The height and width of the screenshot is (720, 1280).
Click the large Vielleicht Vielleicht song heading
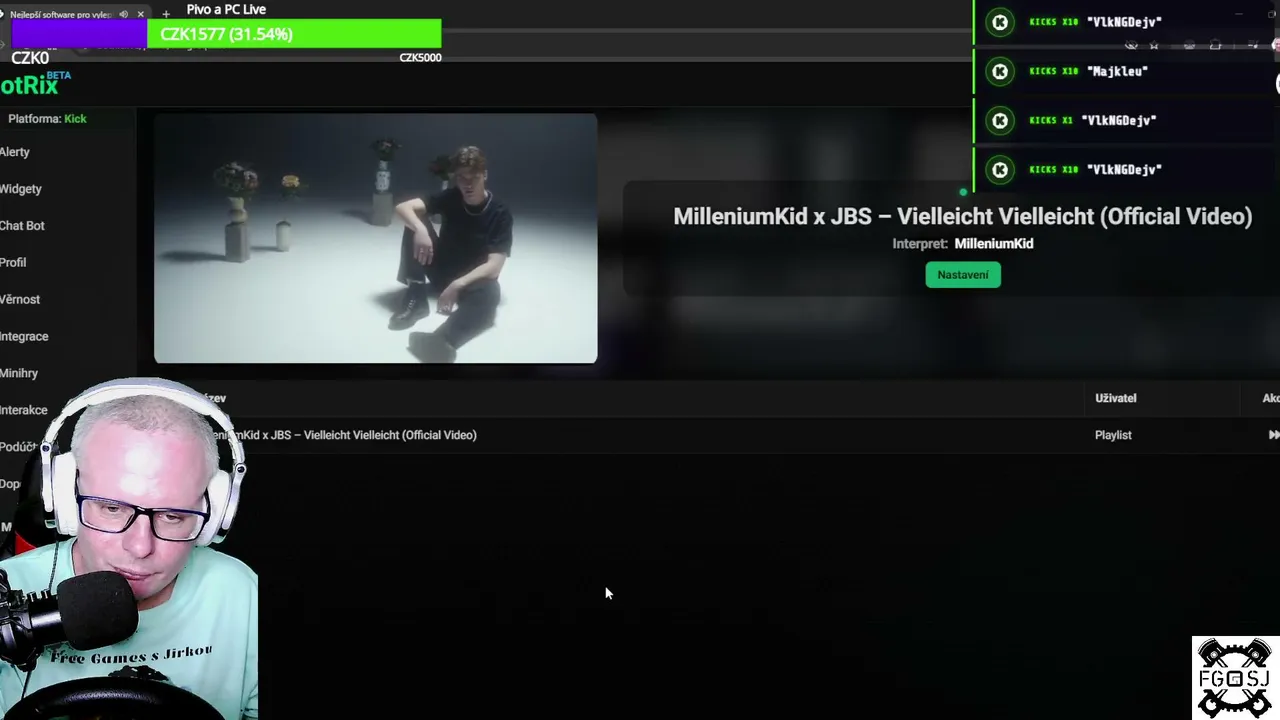coord(962,216)
